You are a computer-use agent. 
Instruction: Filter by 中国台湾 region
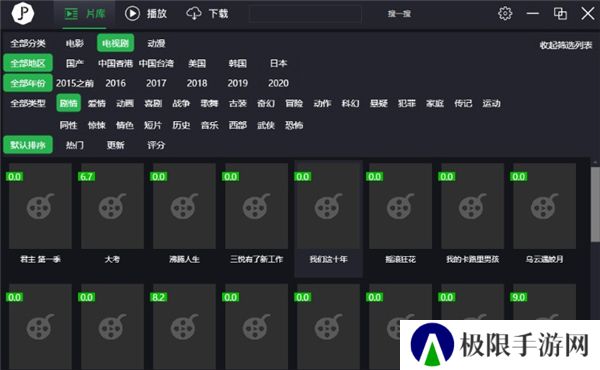156,63
